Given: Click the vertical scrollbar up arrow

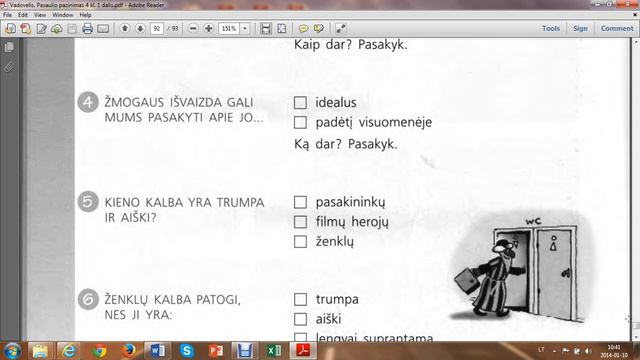Looking at the screenshot, I should pyautogui.click(x=636, y=42).
